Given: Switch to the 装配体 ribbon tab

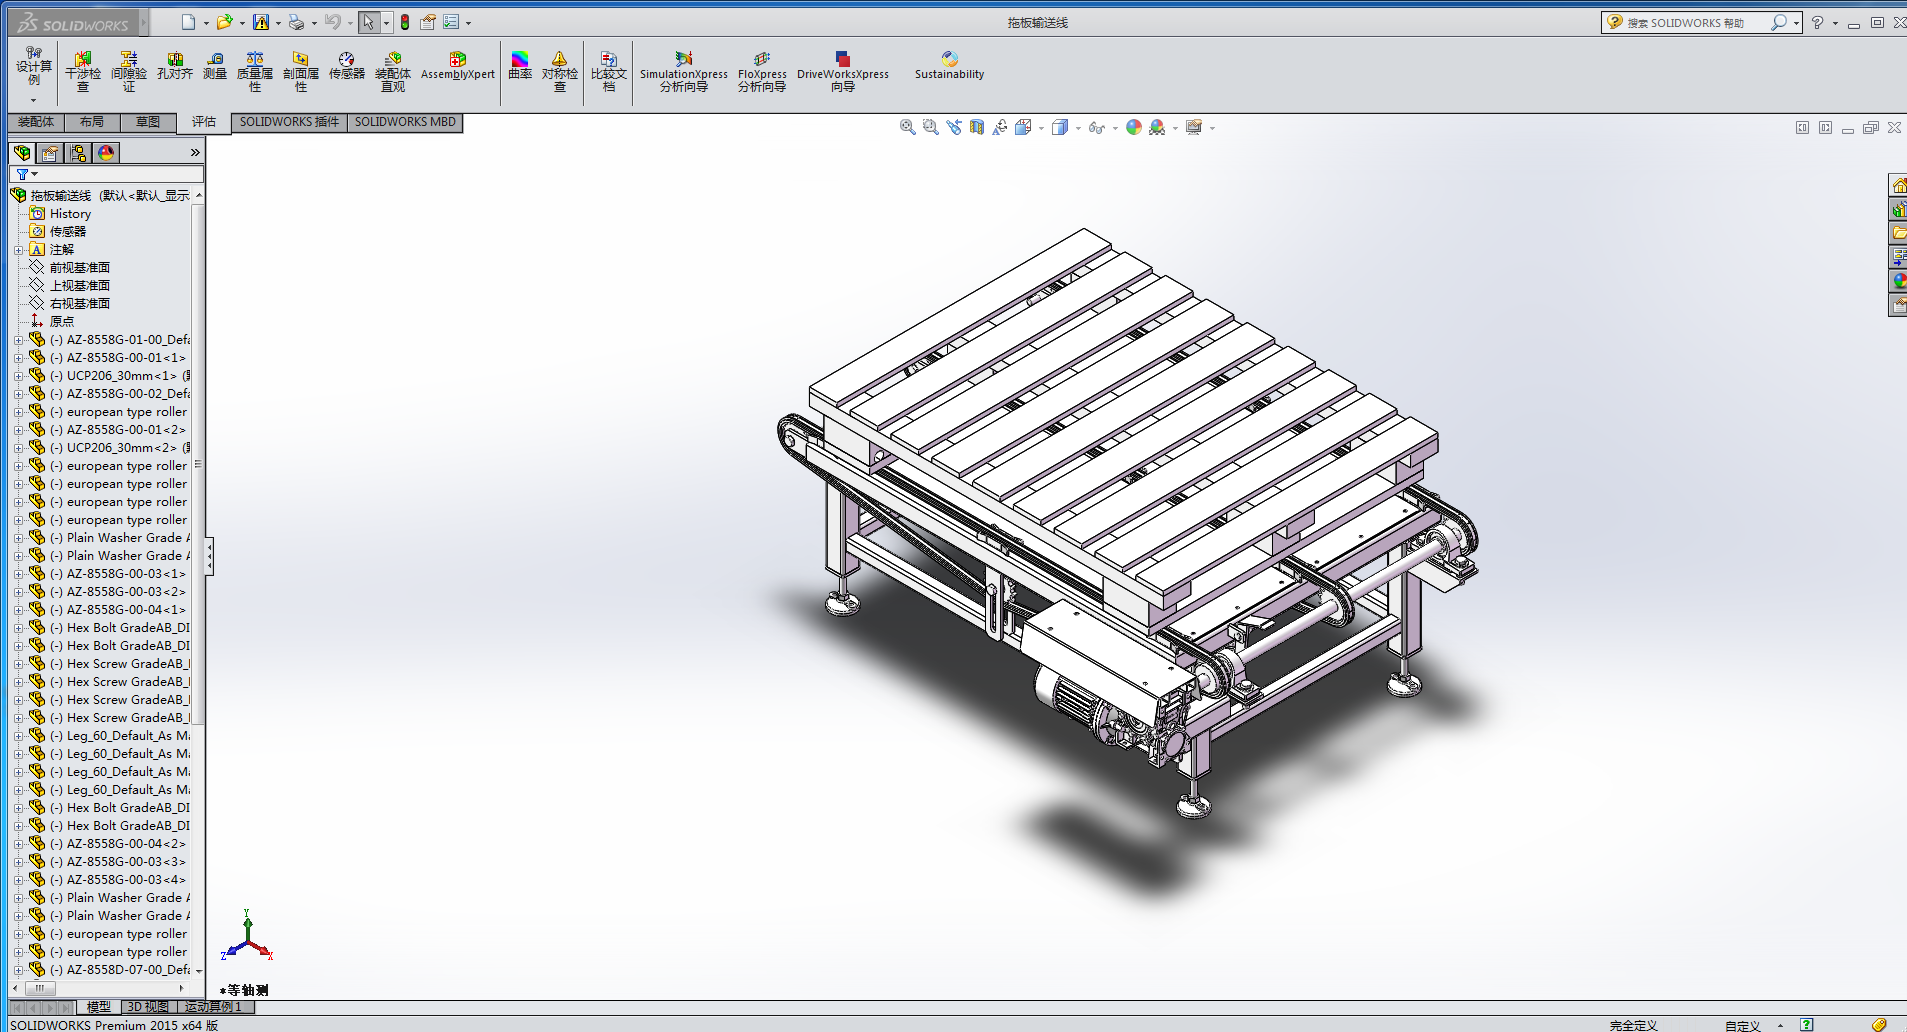Looking at the screenshot, I should pyautogui.click(x=36, y=122).
